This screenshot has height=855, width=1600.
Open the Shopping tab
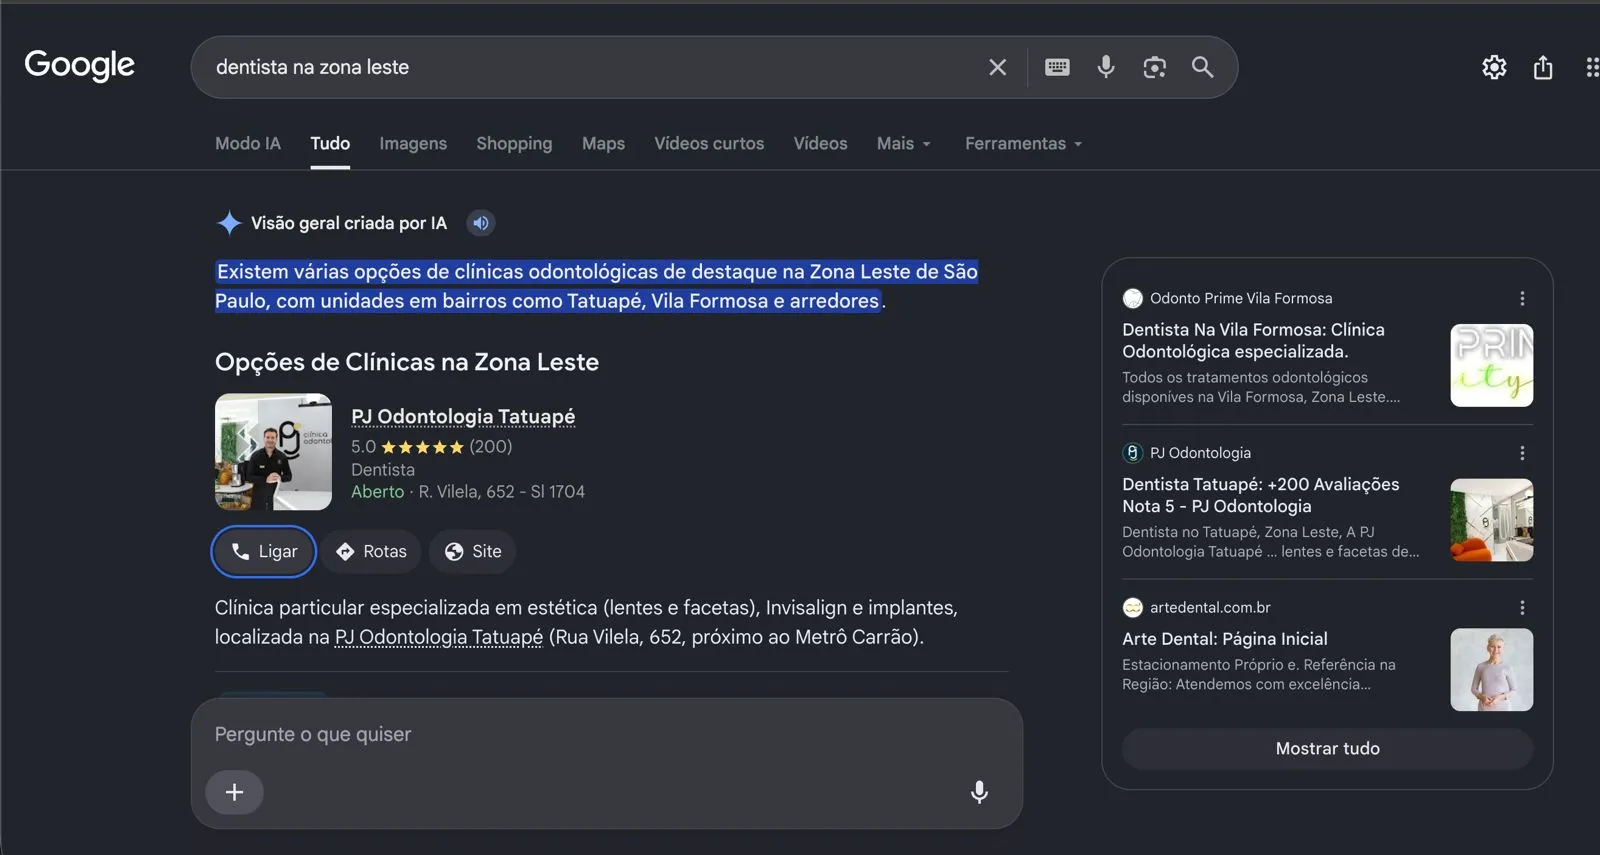tap(514, 143)
